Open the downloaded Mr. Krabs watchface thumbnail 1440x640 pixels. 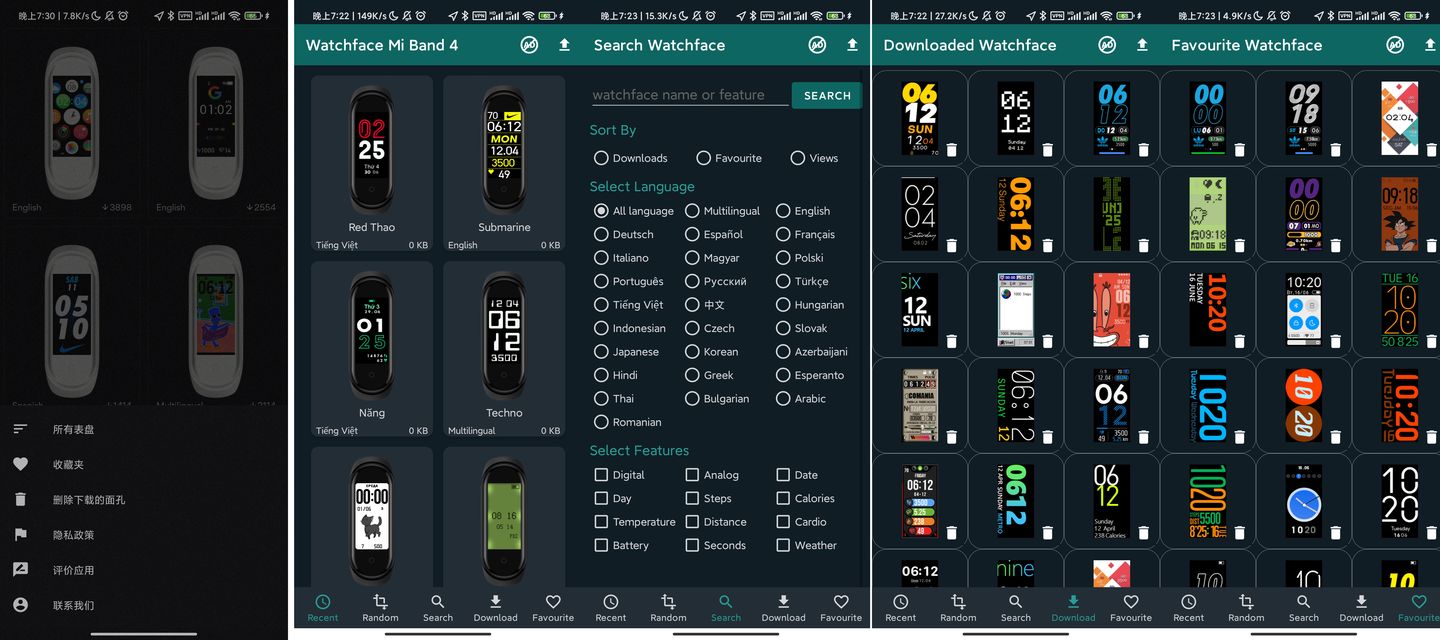[1112, 310]
